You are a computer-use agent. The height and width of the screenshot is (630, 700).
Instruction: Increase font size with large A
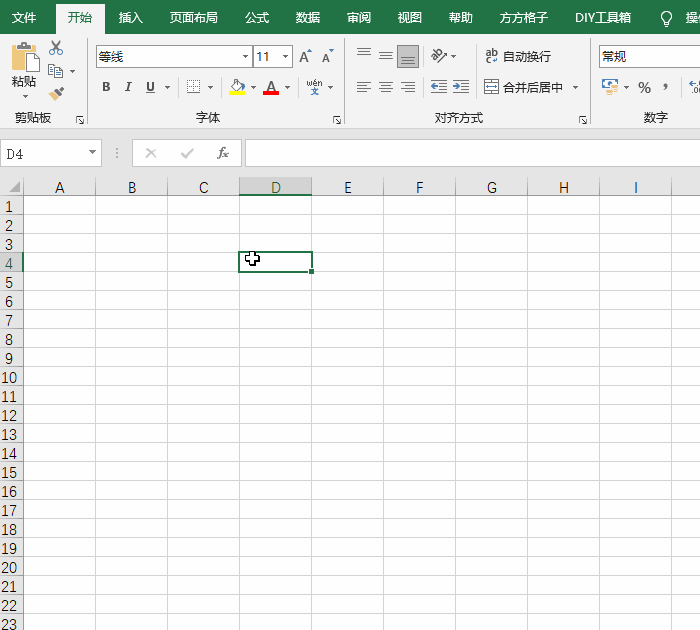(x=305, y=57)
